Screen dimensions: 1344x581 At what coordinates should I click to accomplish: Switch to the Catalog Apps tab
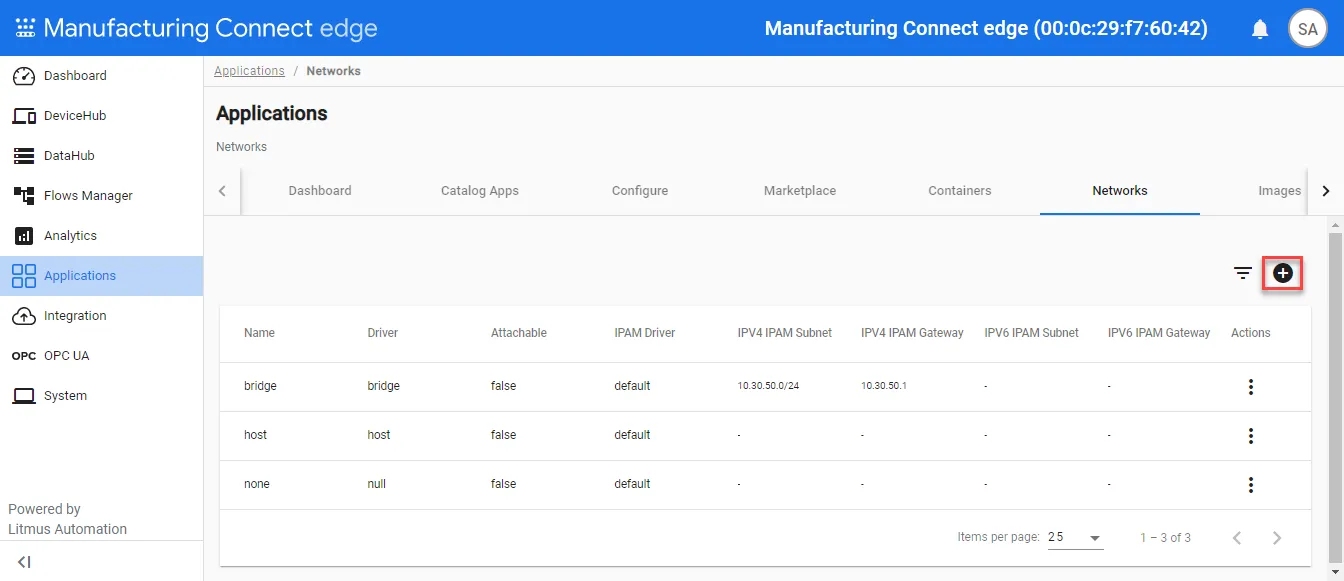[x=480, y=191]
